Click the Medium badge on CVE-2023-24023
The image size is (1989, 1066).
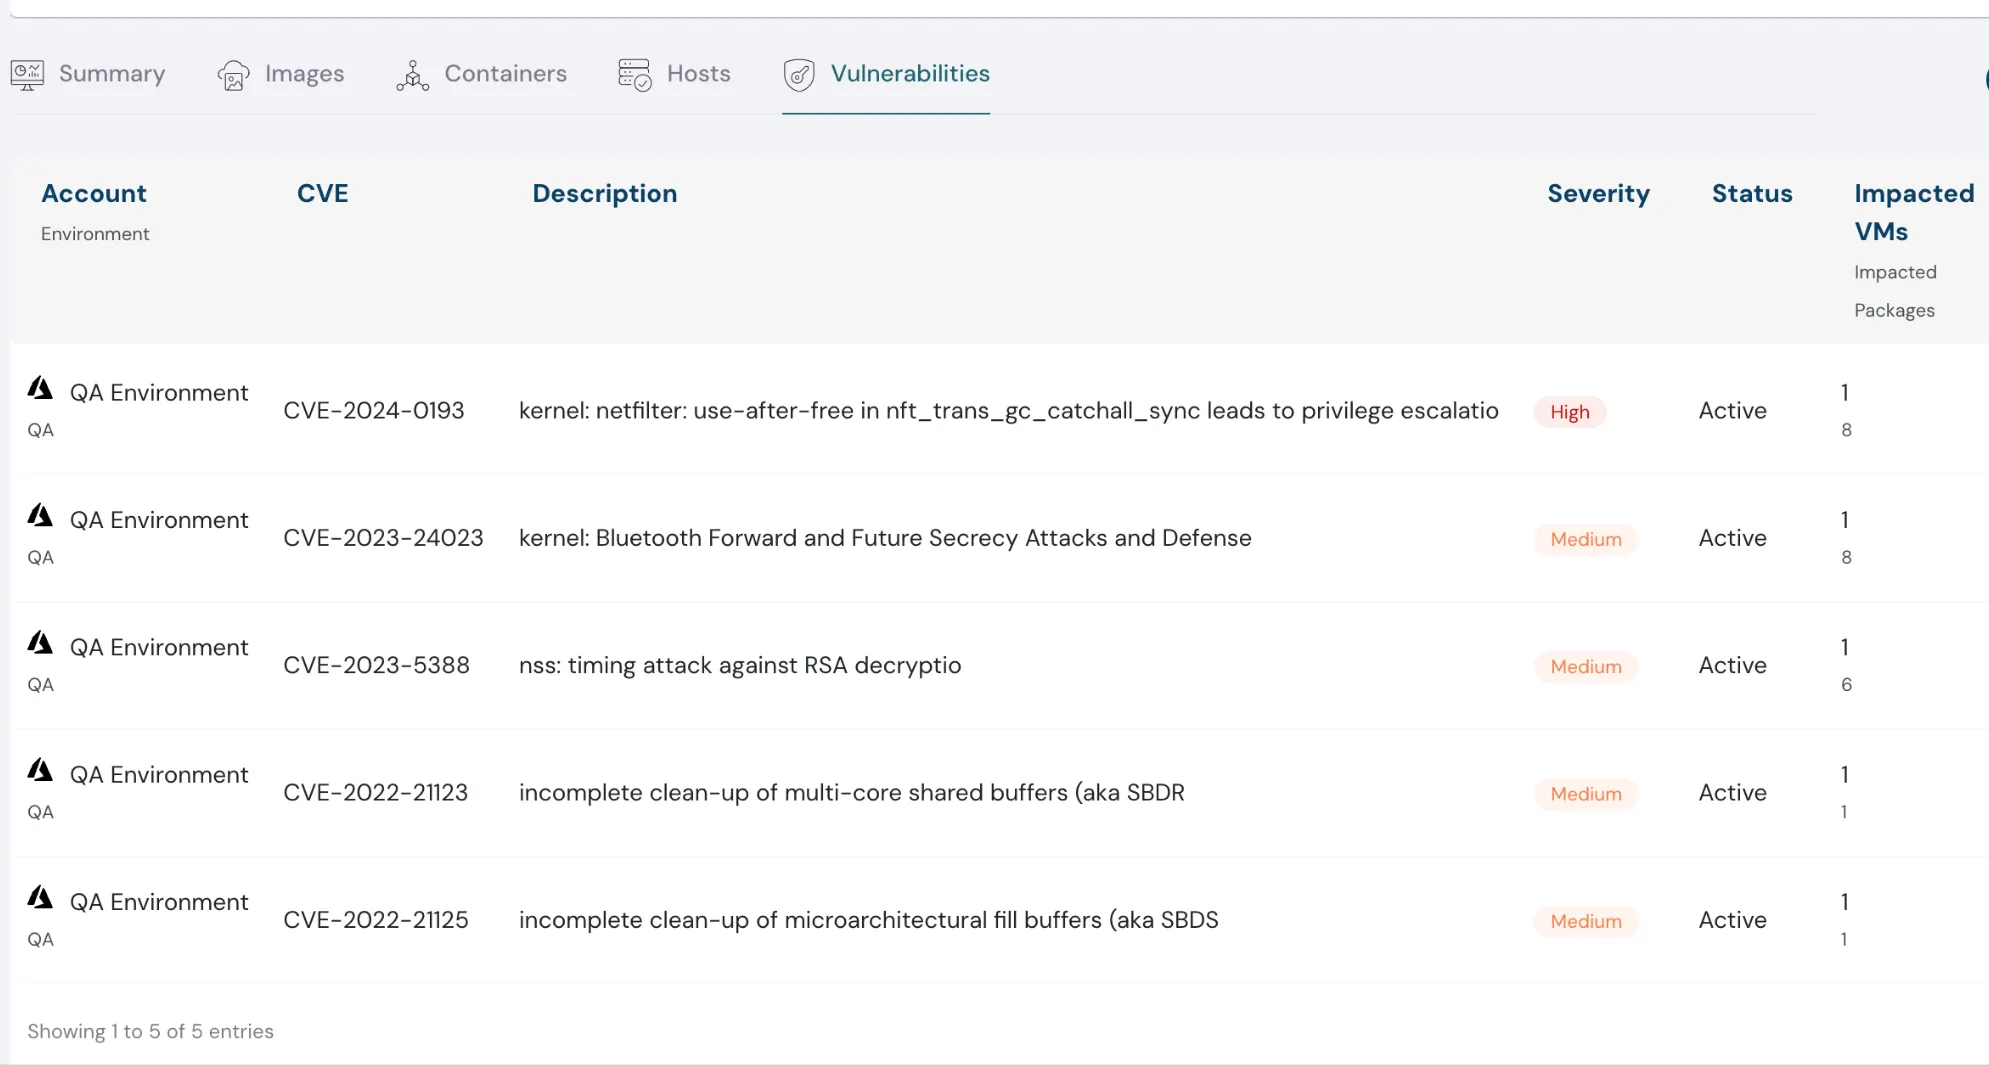[1585, 539]
